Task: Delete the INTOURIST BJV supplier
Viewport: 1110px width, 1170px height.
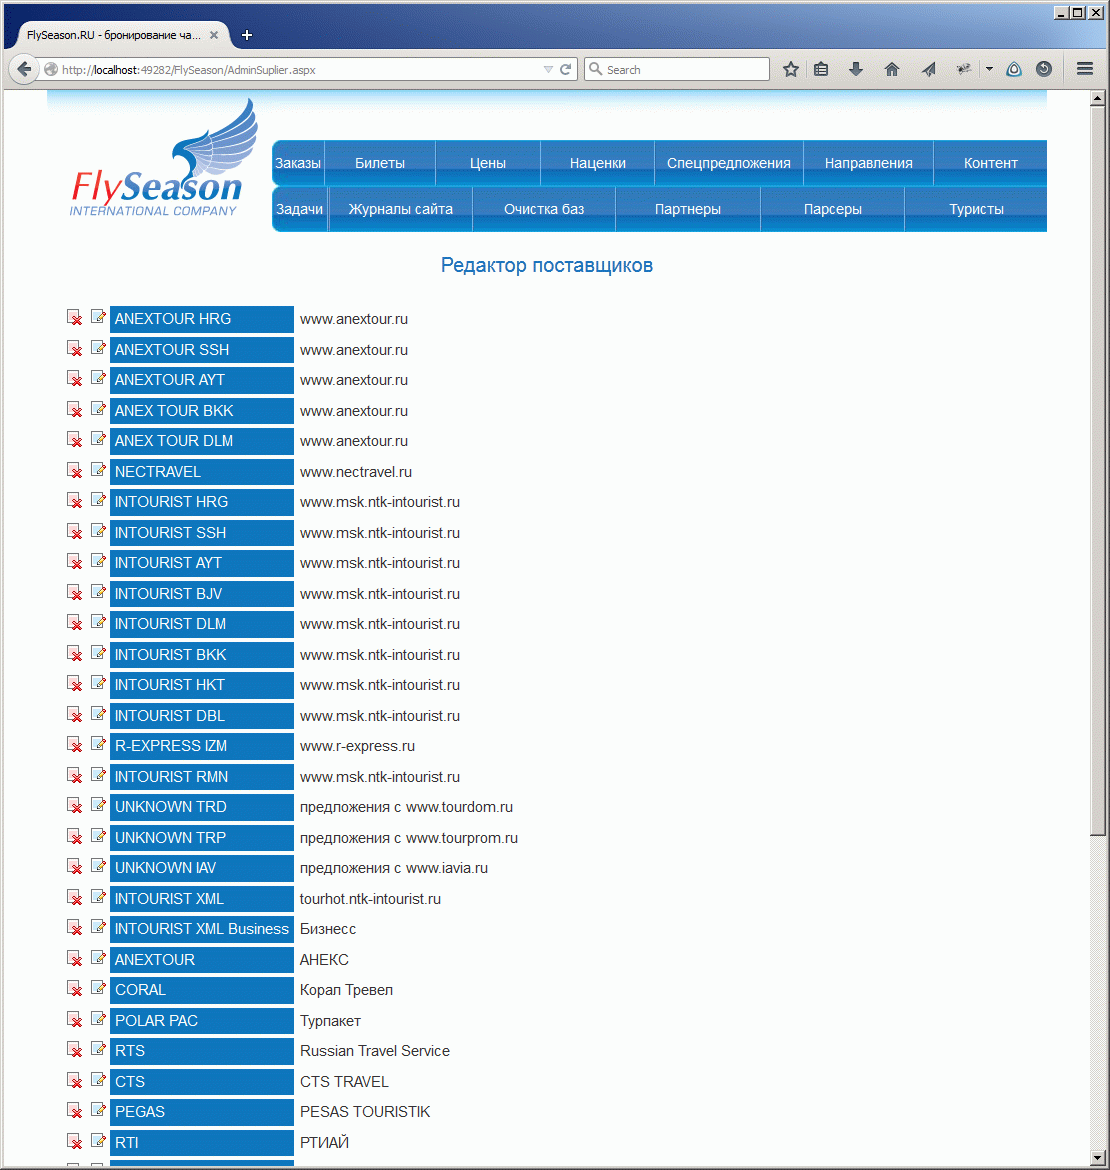Action: coord(75,592)
